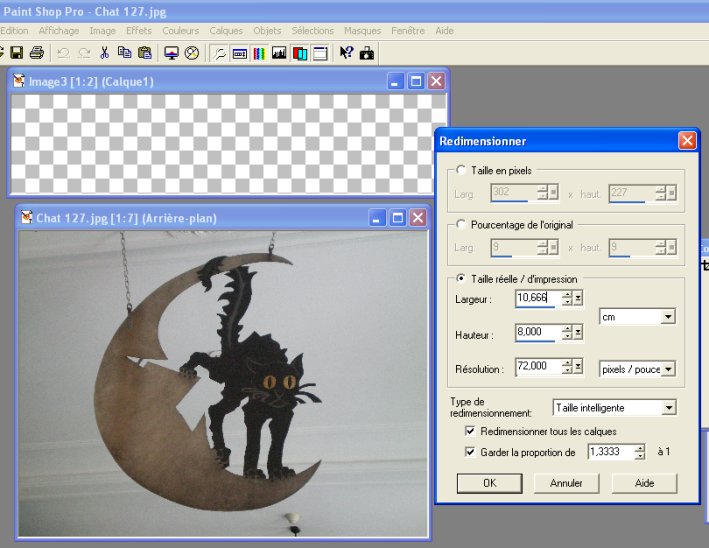Toggle the color palette rainbow icon
This screenshot has height=548, width=709.
259,53
